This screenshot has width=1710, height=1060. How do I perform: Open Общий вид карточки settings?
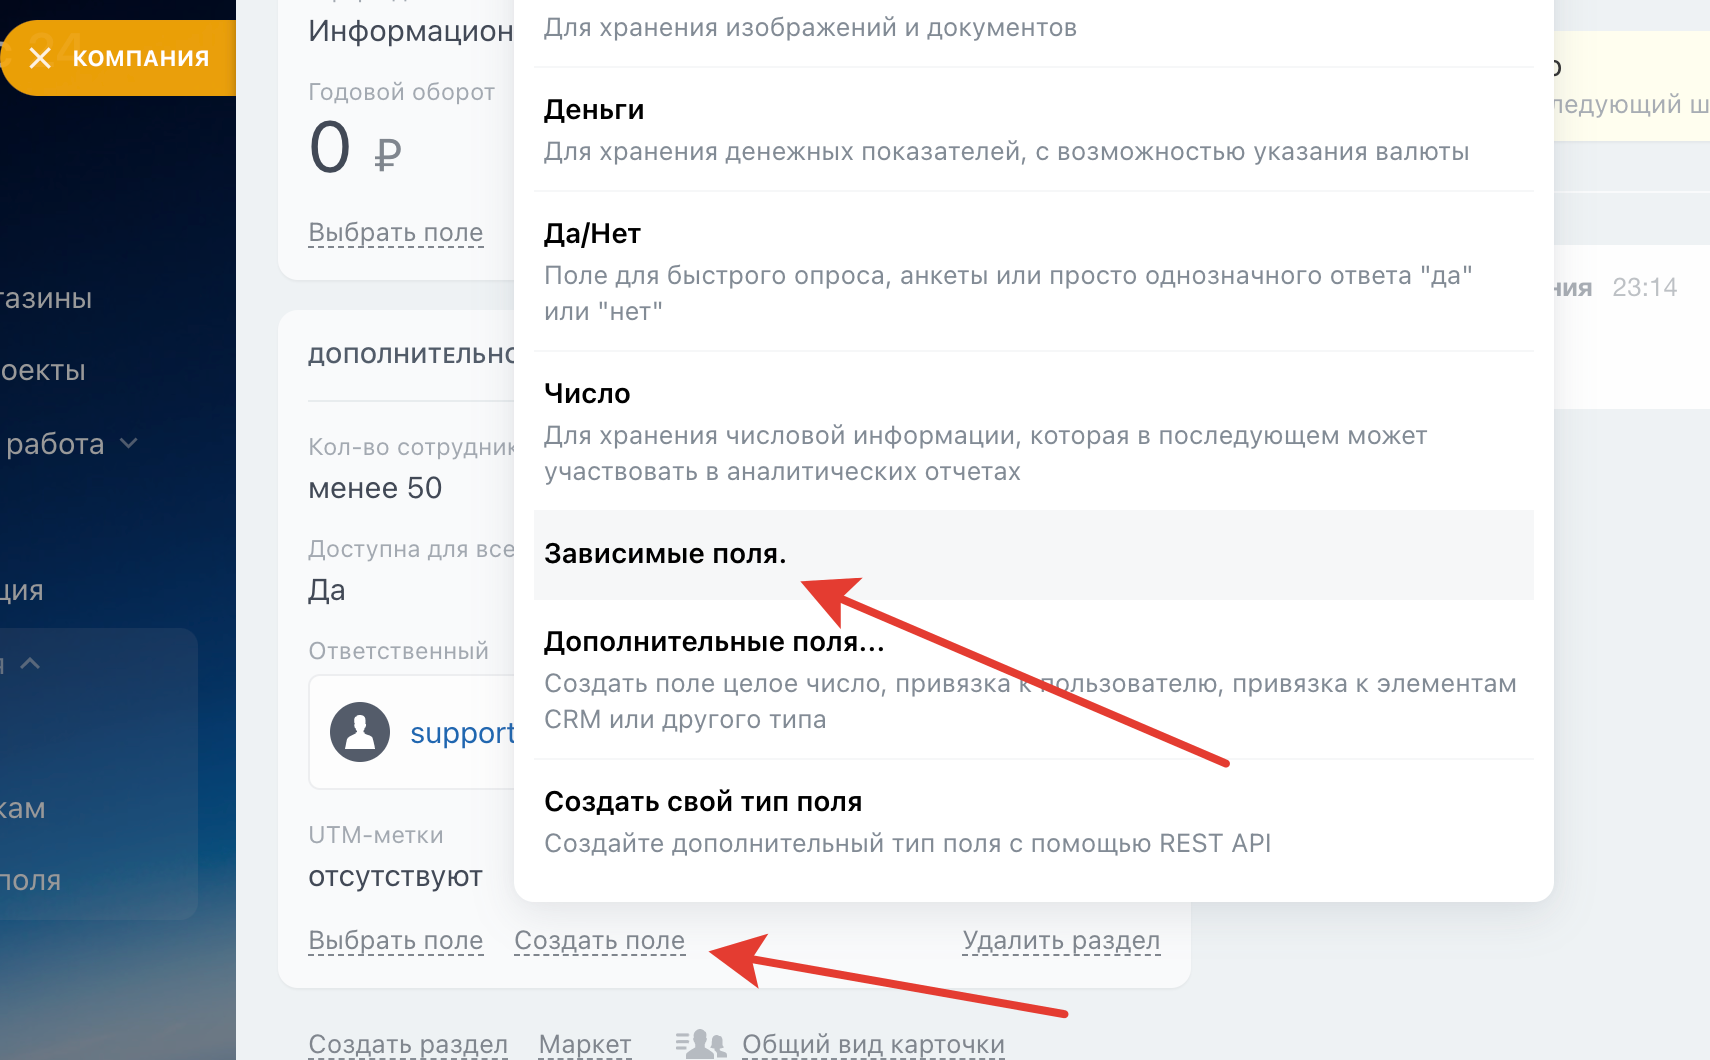[x=873, y=1044]
